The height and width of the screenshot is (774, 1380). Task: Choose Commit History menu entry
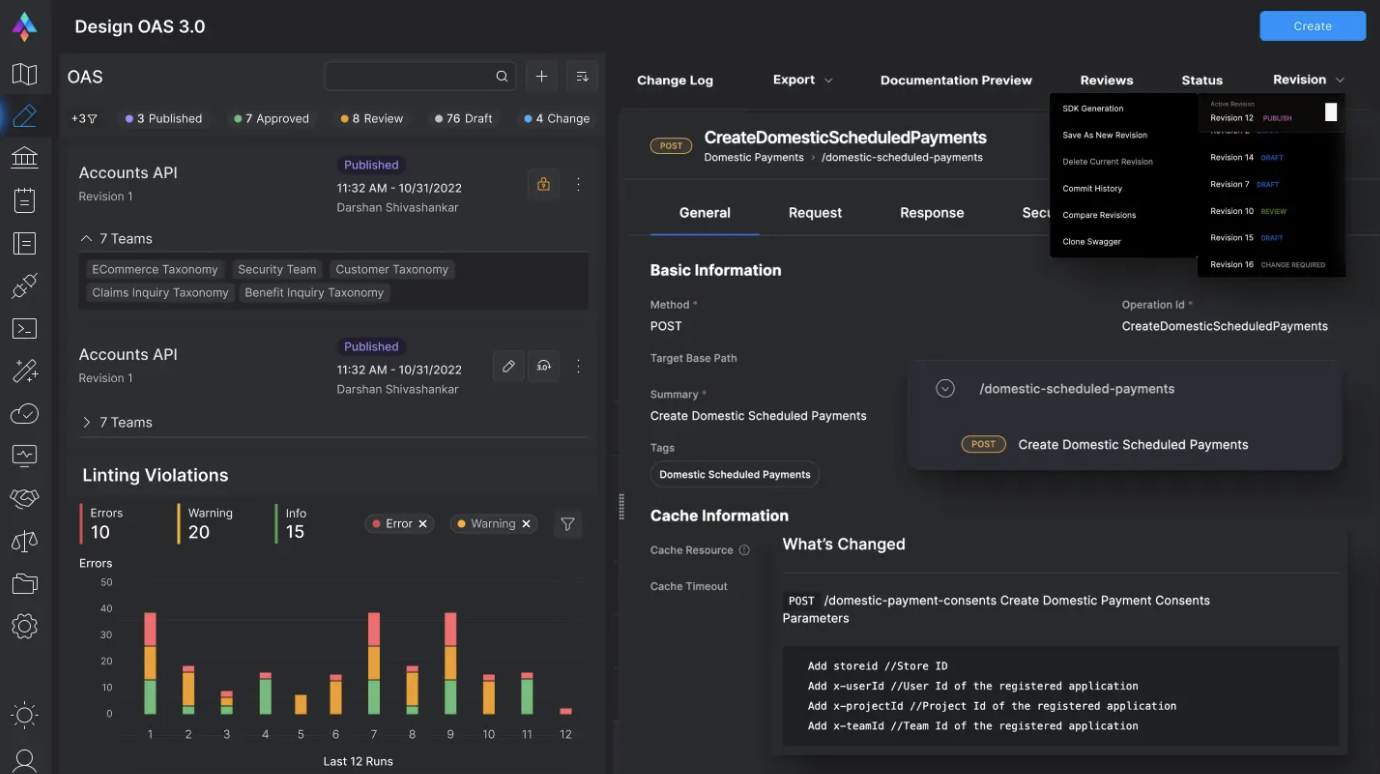click(1092, 189)
